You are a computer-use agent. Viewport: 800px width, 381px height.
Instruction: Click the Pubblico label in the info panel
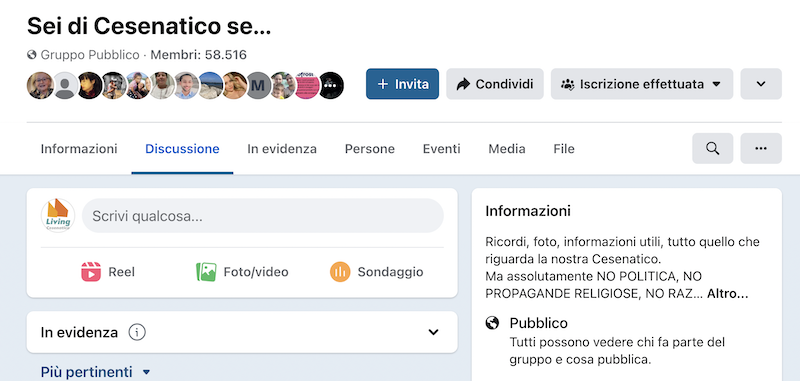(x=539, y=323)
